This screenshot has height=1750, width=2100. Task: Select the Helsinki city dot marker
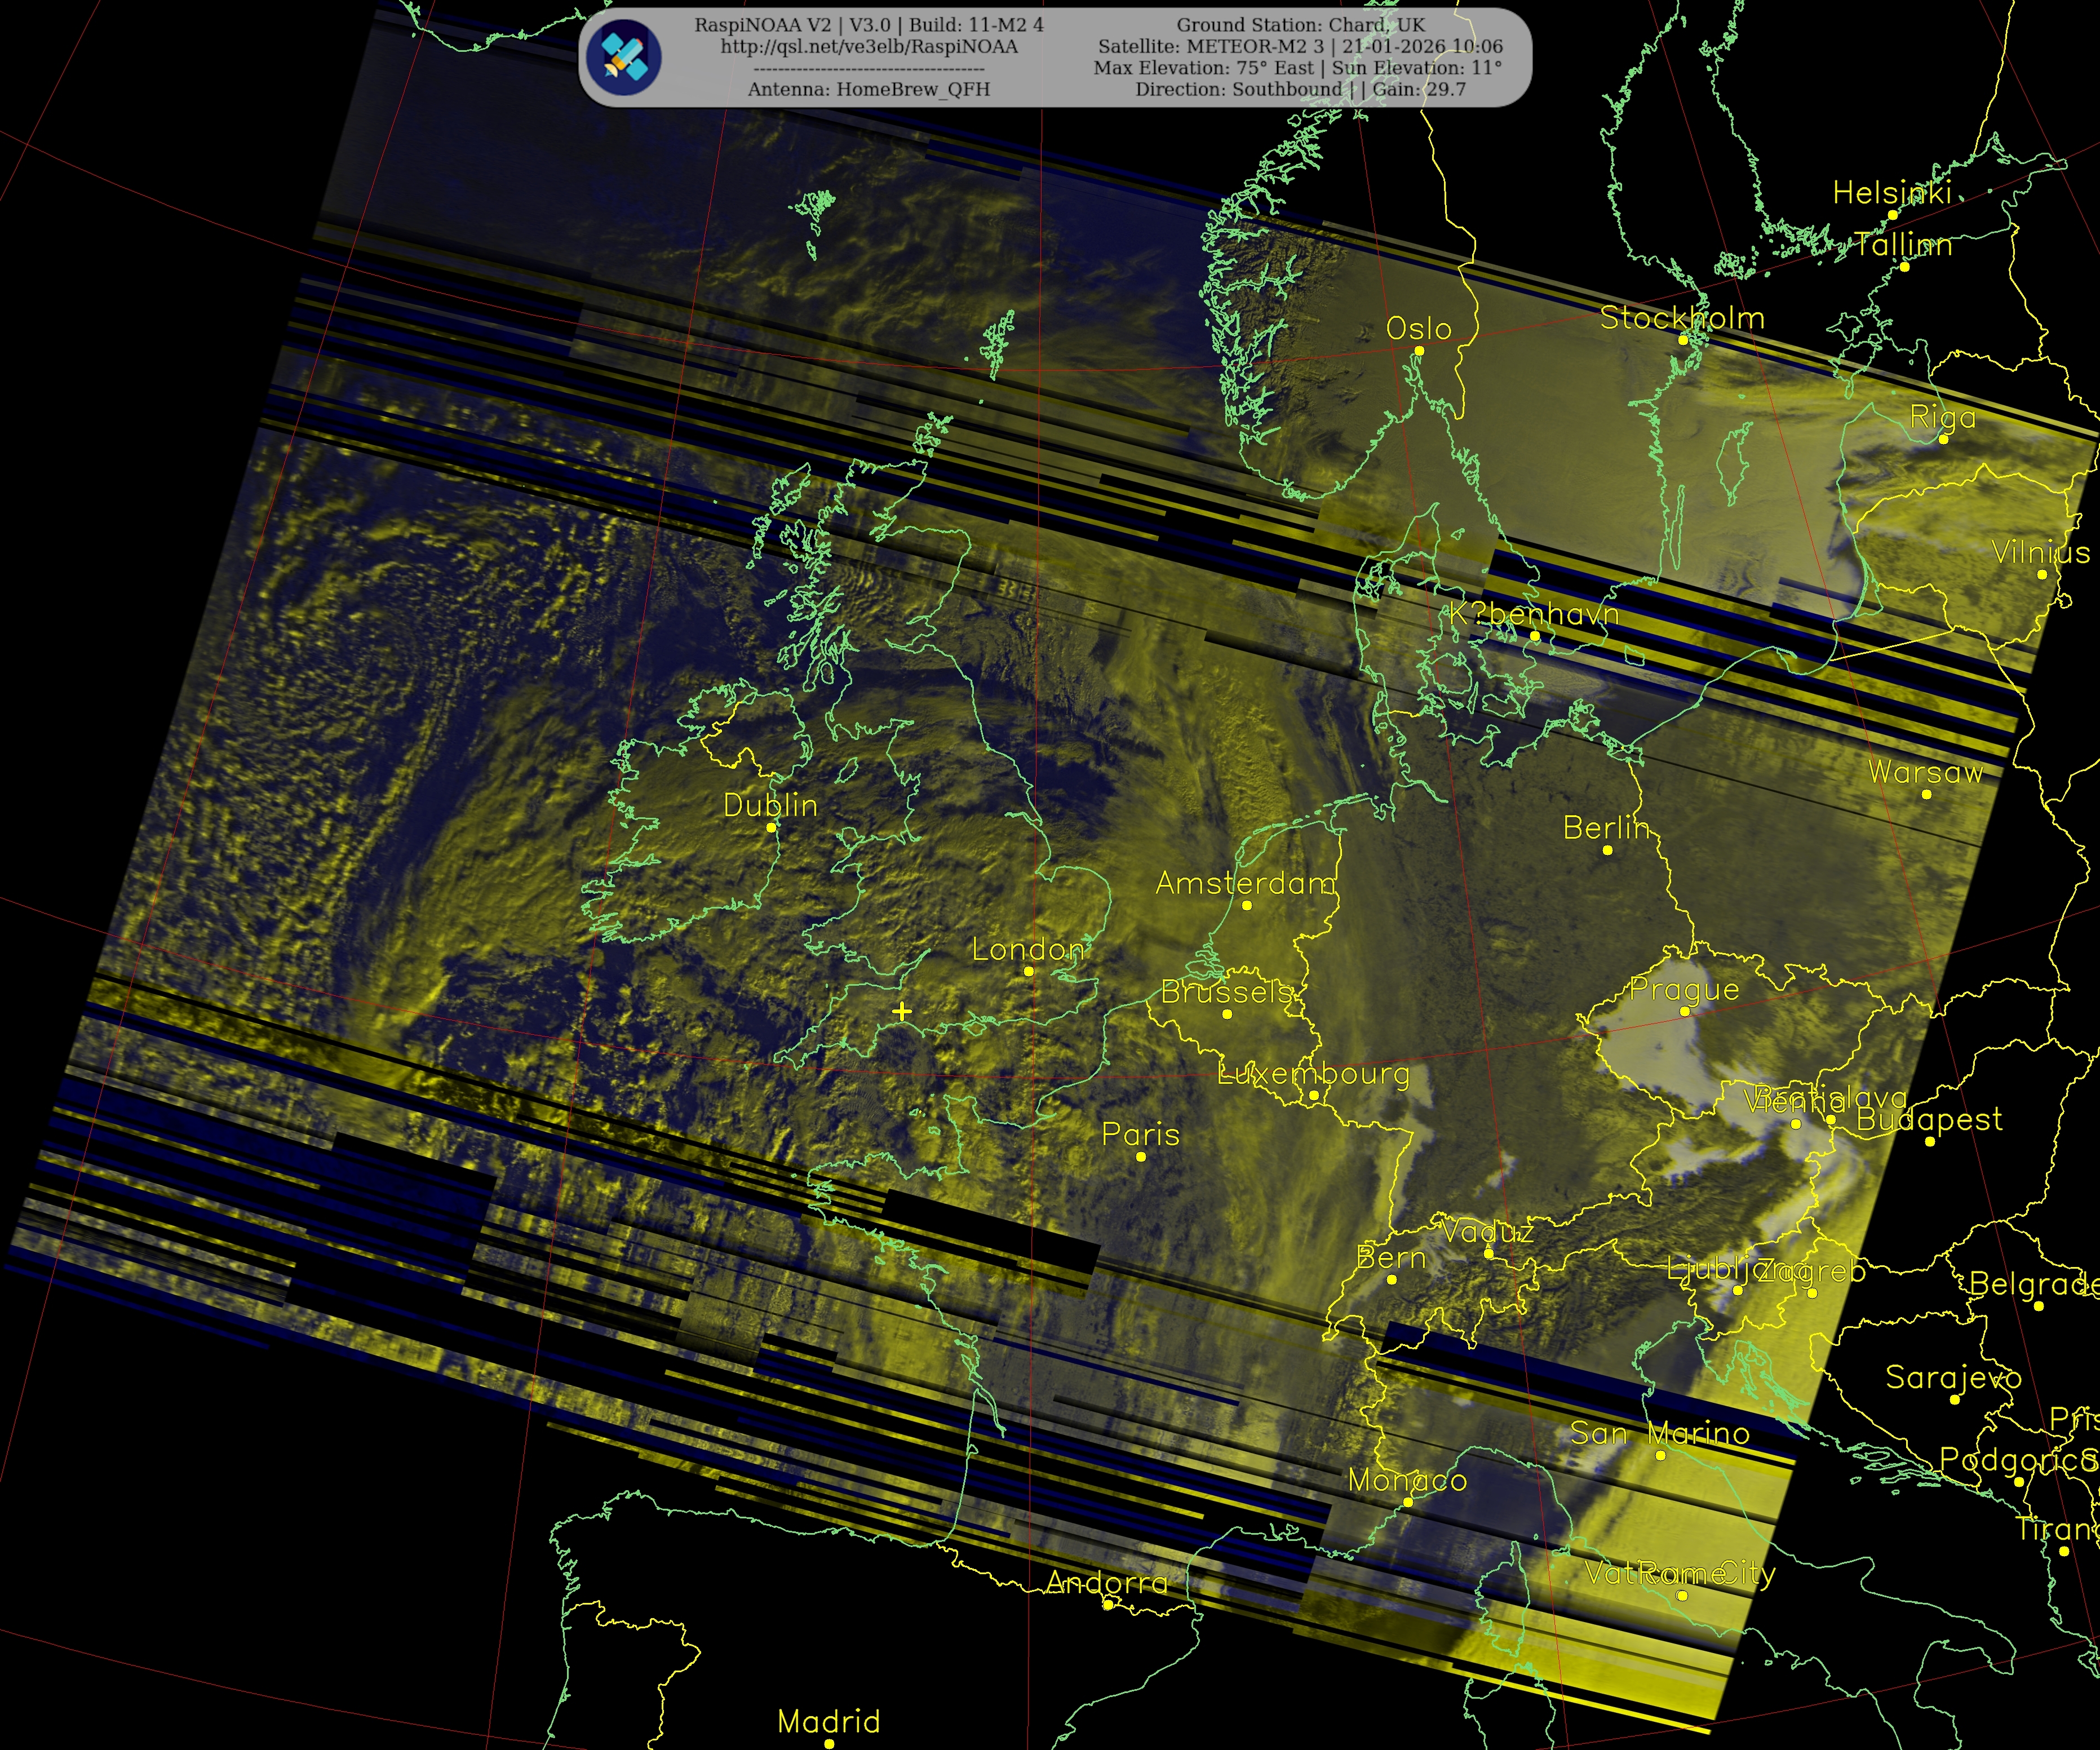1892,214
